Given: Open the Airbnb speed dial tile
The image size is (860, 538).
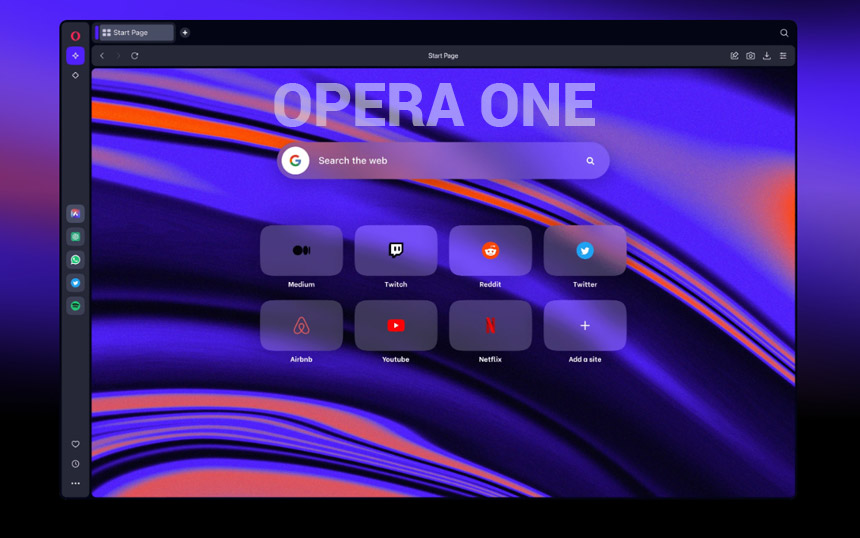Looking at the screenshot, I should tap(301, 326).
